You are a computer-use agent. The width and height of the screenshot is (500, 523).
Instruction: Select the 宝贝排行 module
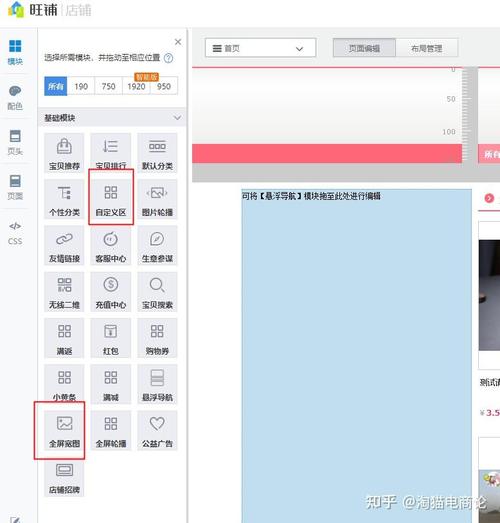111,153
